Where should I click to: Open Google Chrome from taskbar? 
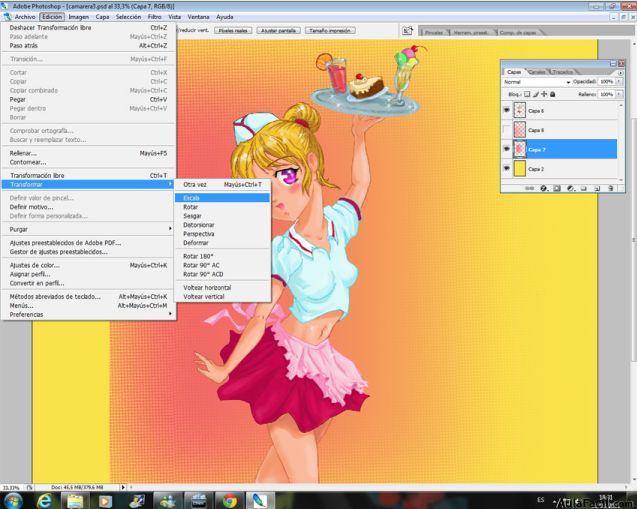[230, 501]
